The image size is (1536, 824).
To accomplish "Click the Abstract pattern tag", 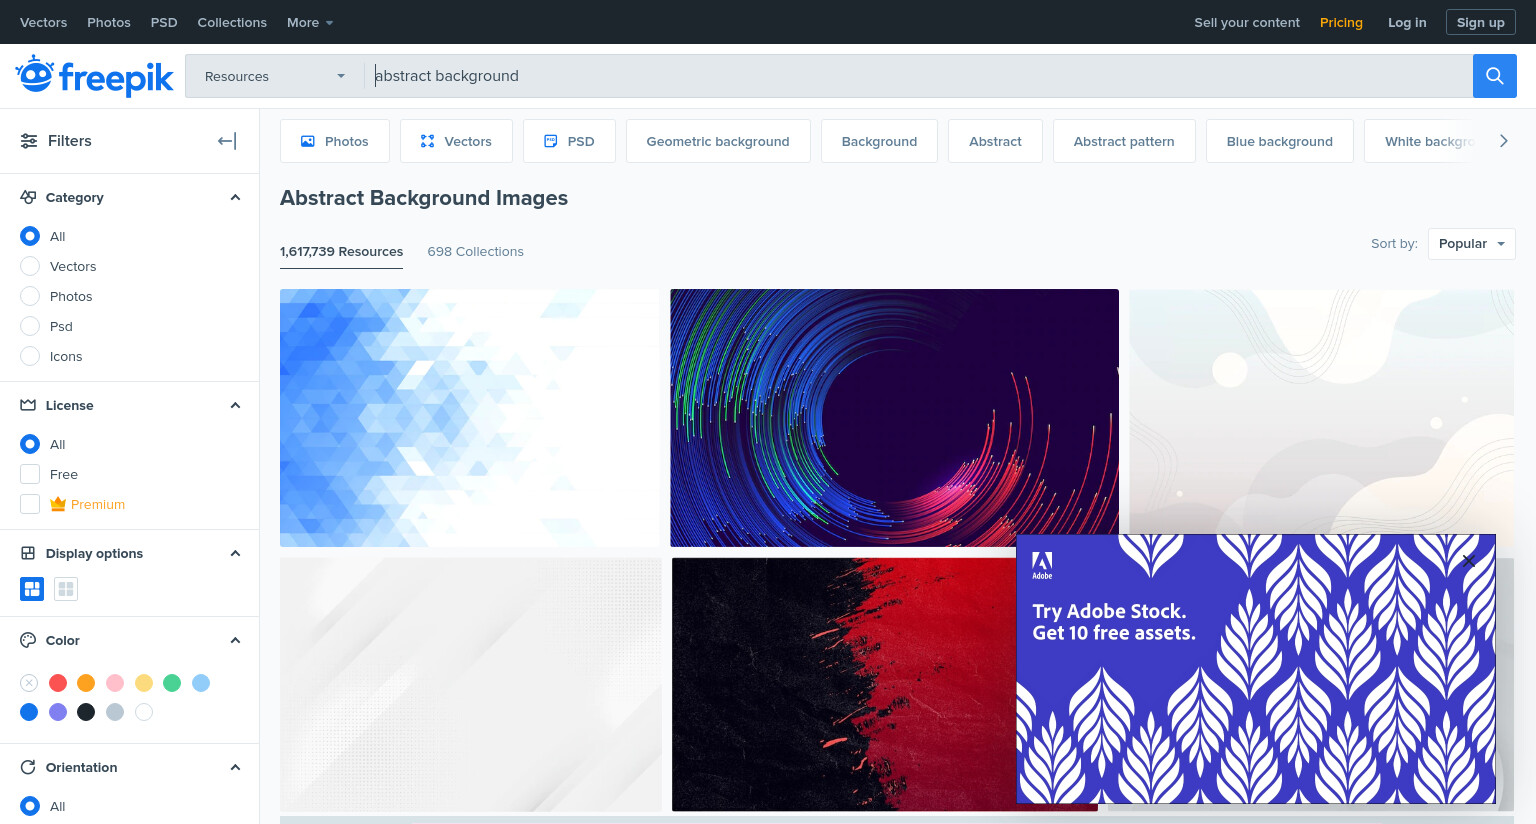I will (x=1124, y=141).
